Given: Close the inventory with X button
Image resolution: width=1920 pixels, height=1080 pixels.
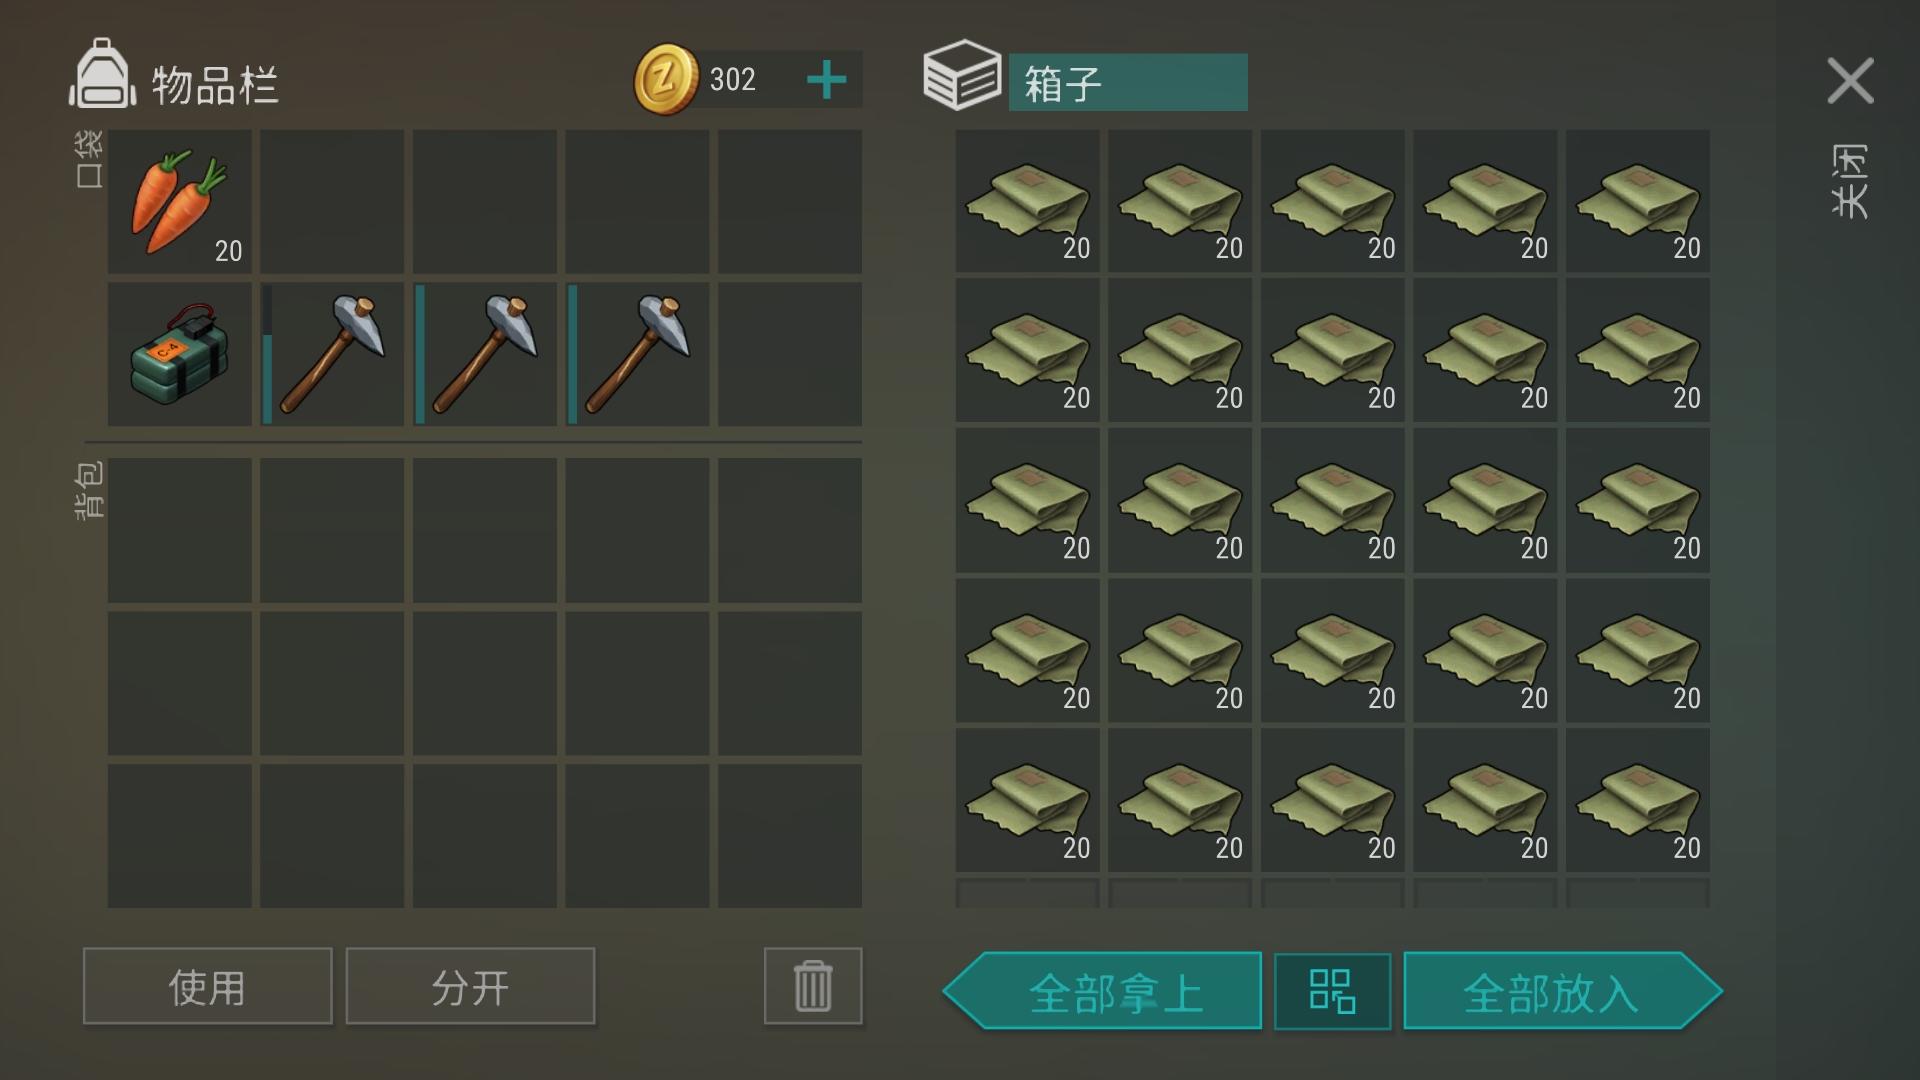Looking at the screenshot, I should (x=1850, y=80).
